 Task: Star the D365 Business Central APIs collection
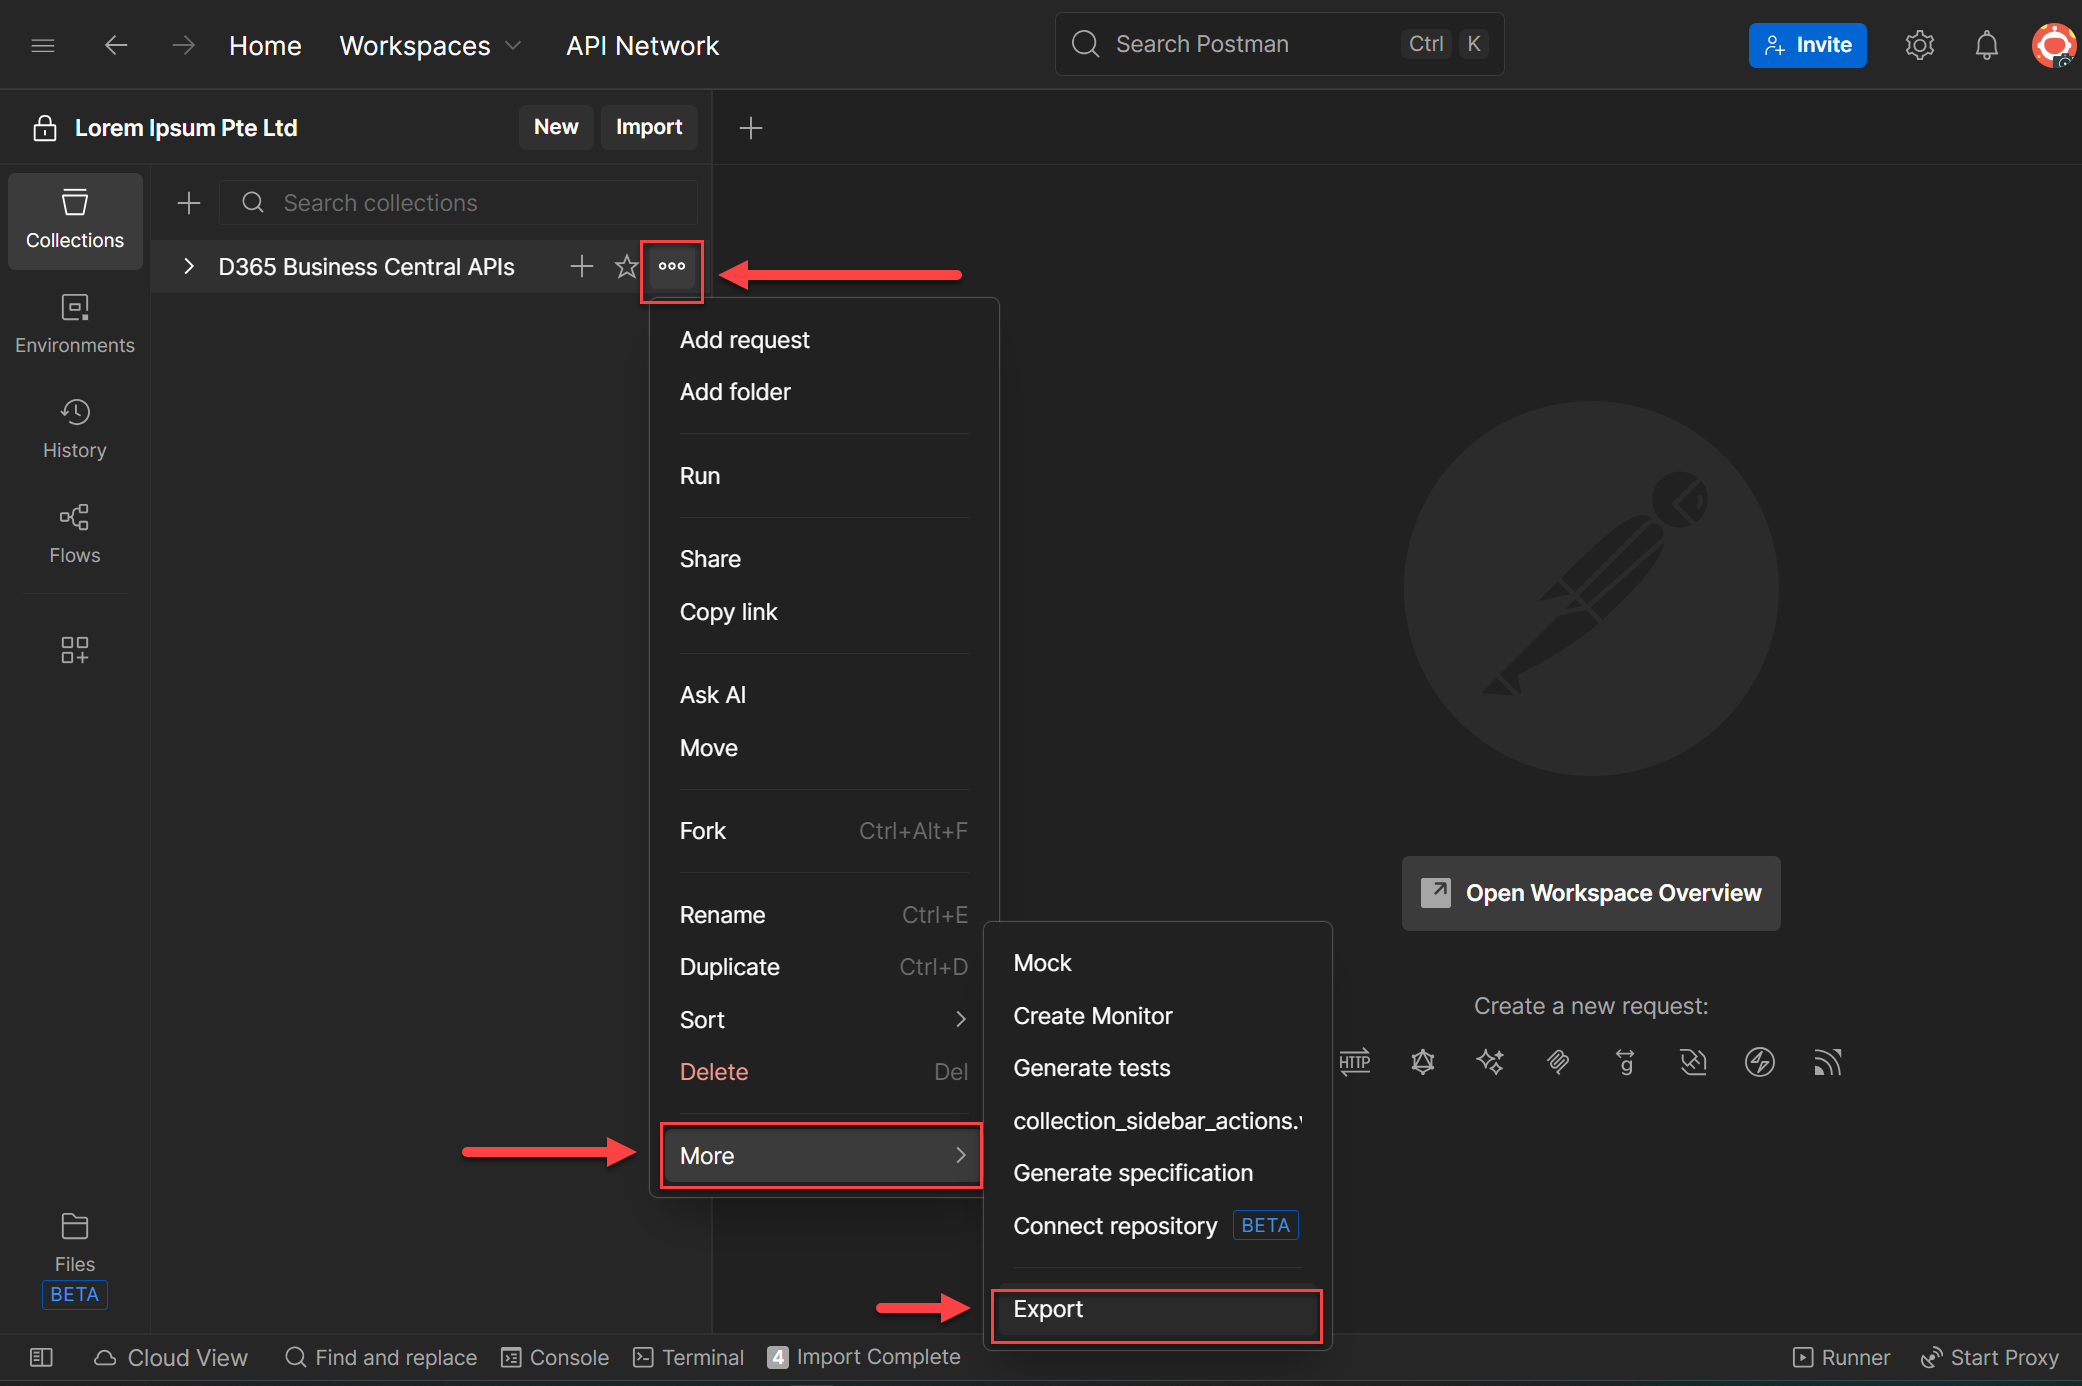pos(626,266)
